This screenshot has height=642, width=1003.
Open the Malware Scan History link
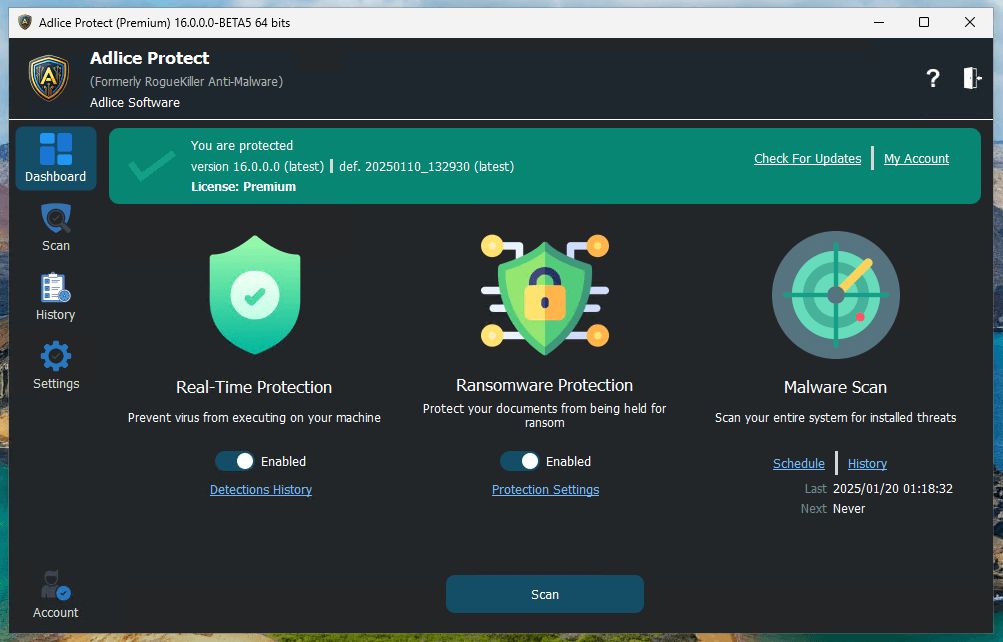coord(867,463)
